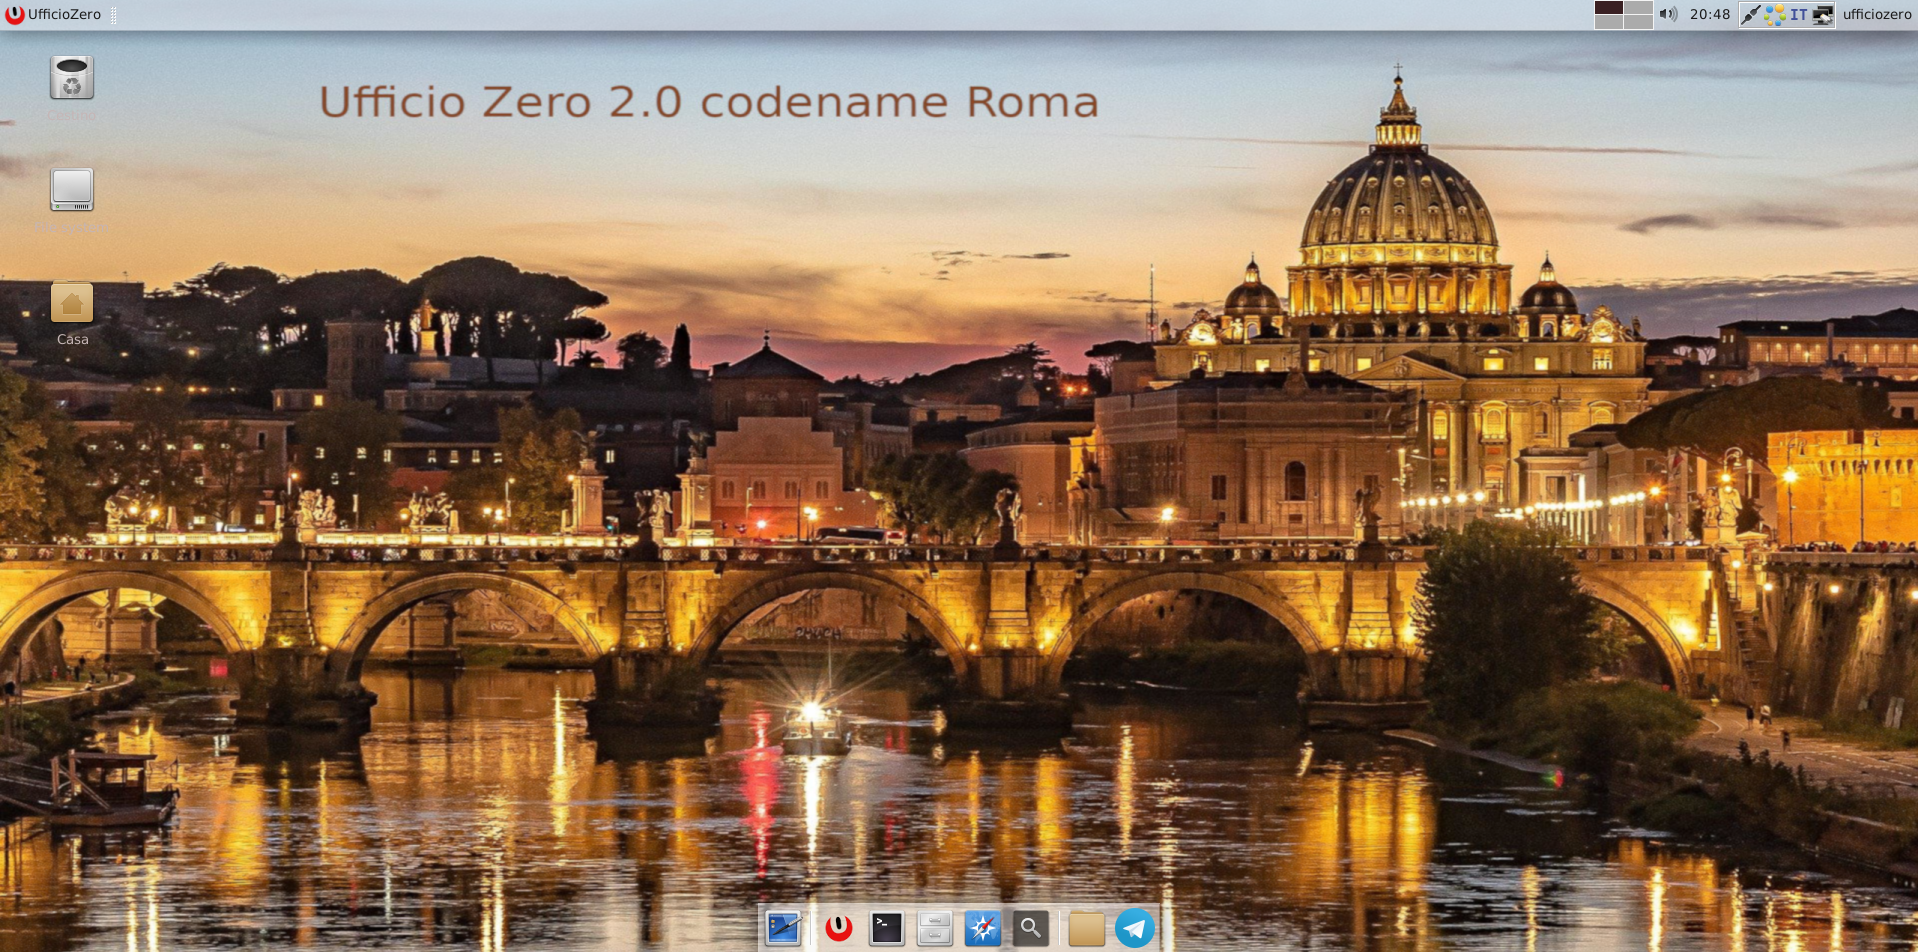Screen dimensions: 1918x952
Task: Switch to the bottom-left workspace
Action: (x=1608, y=22)
